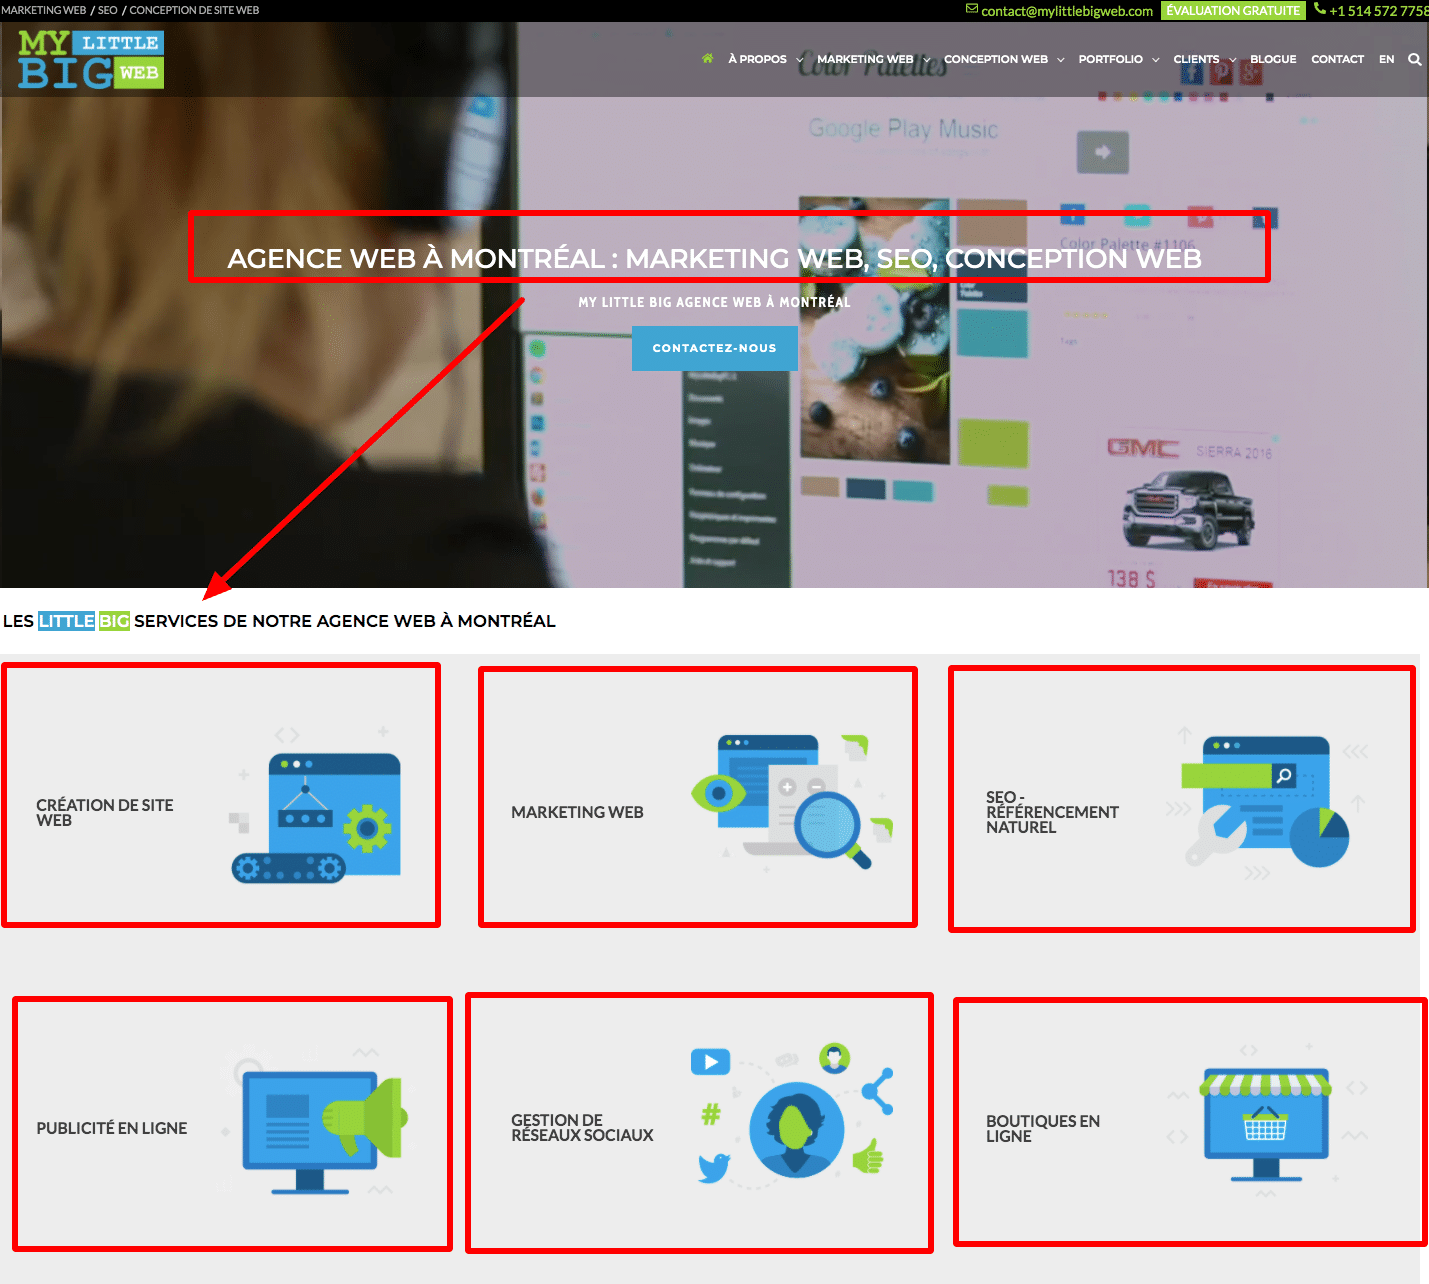Click the SEO wrench and chart illustration

tap(1266, 803)
